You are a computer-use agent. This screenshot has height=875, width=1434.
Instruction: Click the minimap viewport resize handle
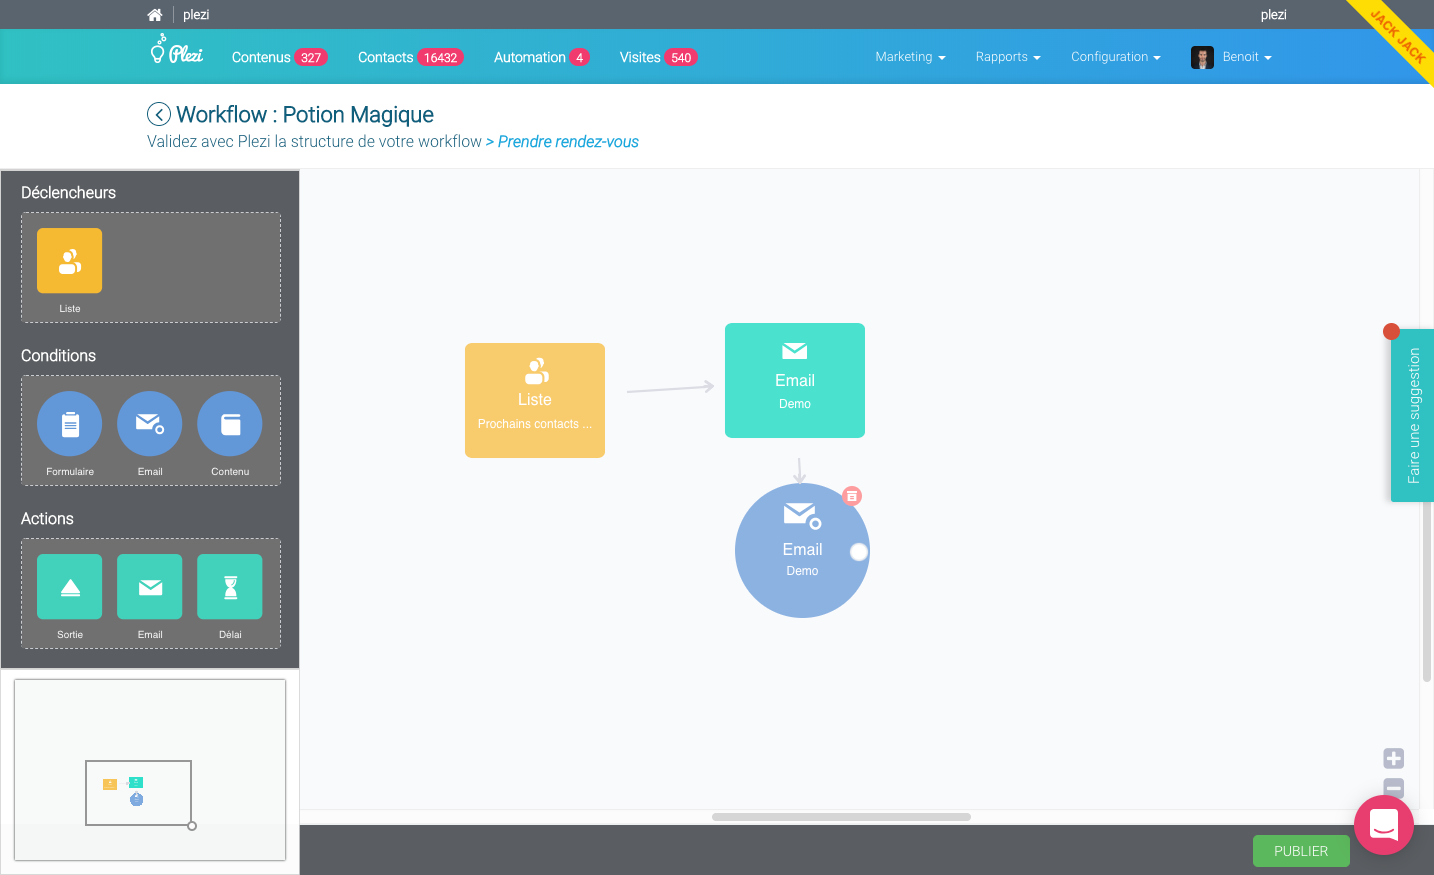point(192,826)
